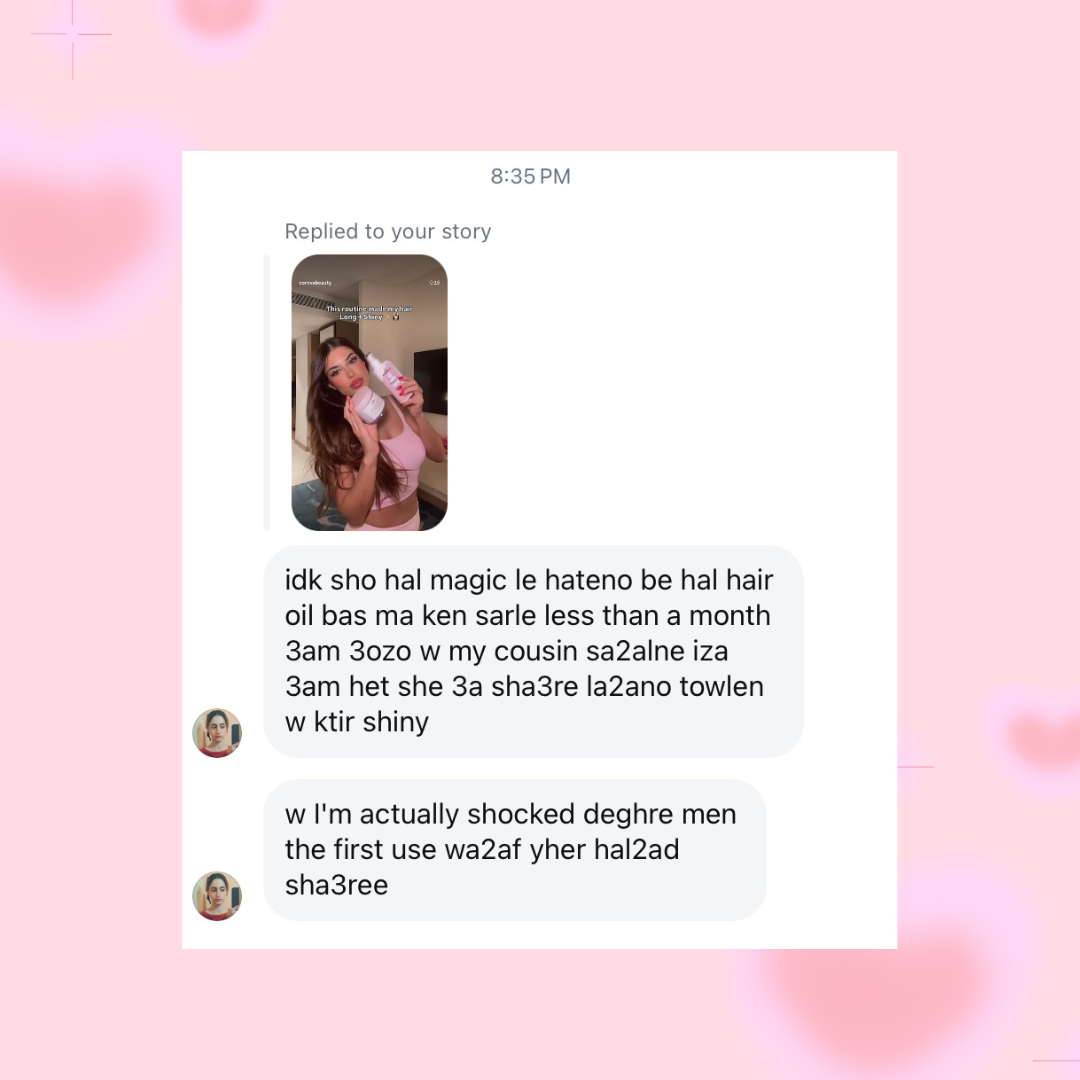Click the pink jar held in the story
The image size is (1080, 1080).
click(x=368, y=405)
